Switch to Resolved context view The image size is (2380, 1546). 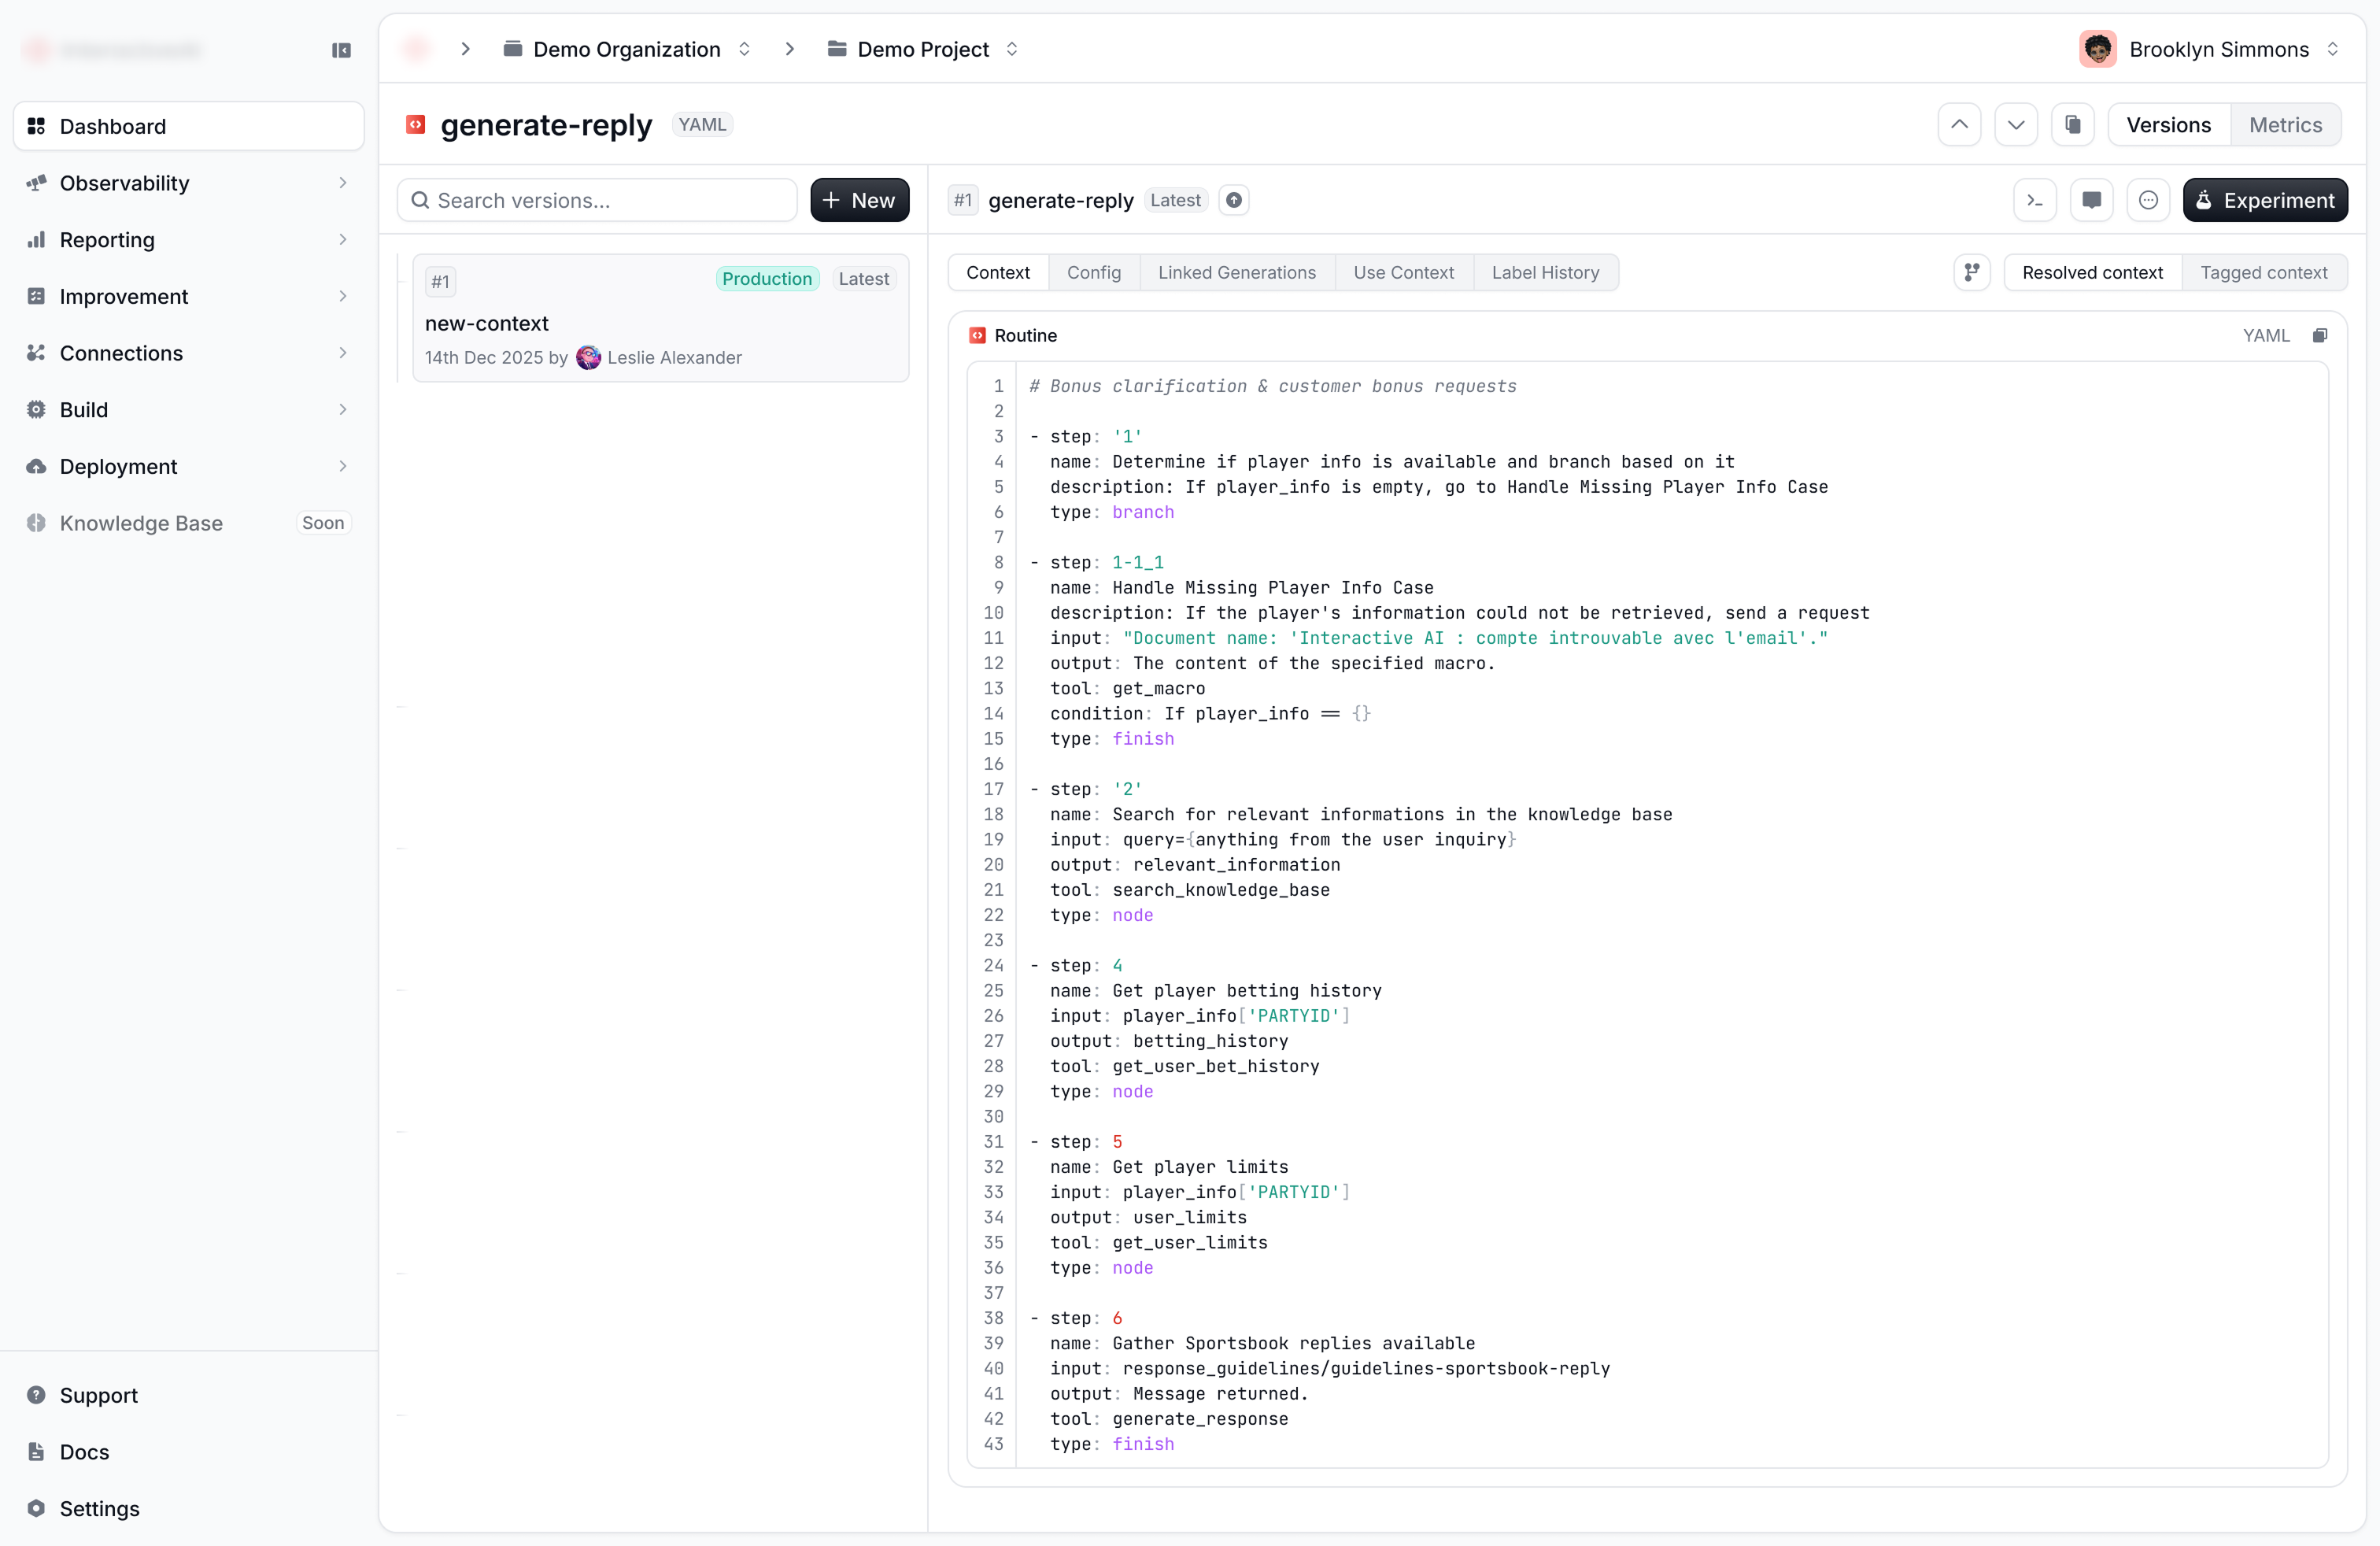click(2092, 273)
